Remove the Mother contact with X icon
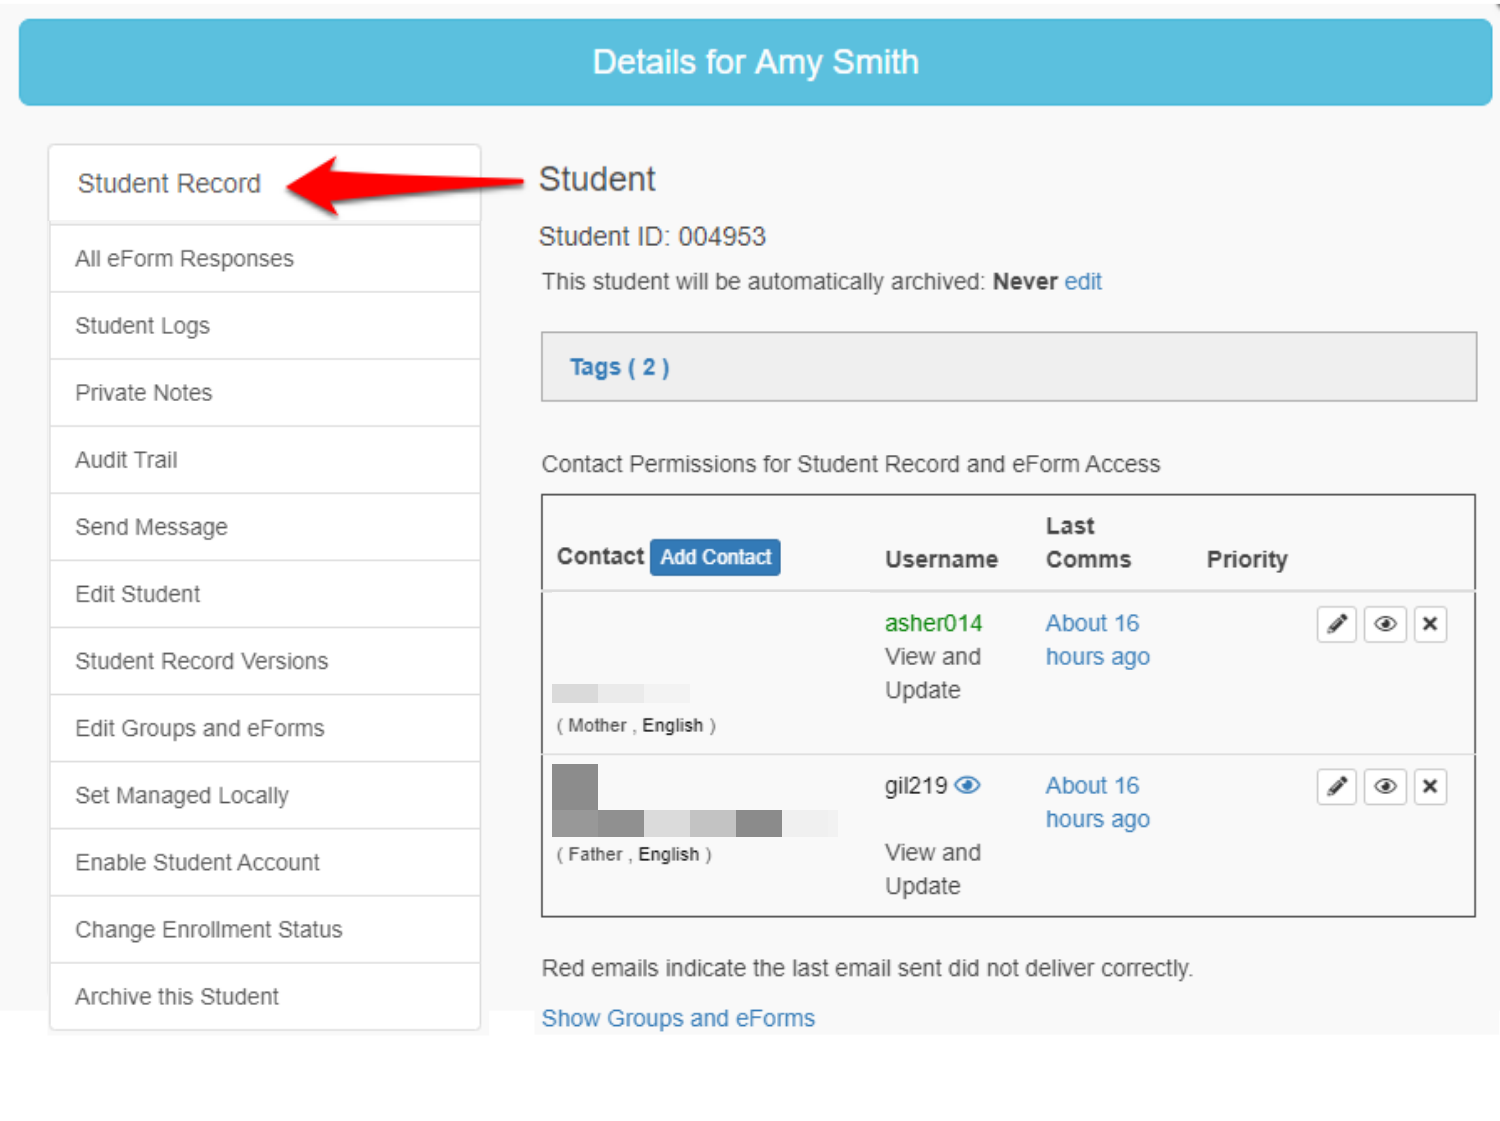Image resolution: width=1500 pixels, height=1121 pixels. [1430, 624]
